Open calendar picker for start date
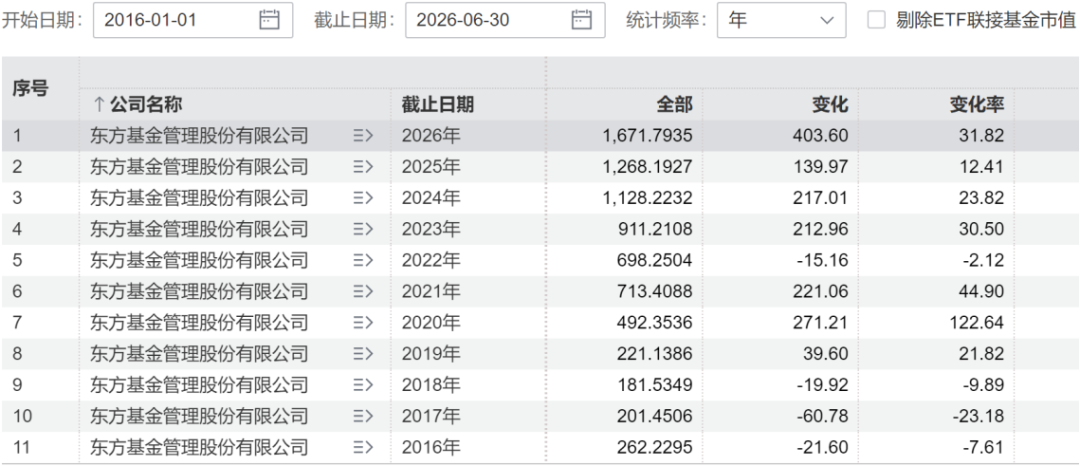 click(x=269, y=20)
